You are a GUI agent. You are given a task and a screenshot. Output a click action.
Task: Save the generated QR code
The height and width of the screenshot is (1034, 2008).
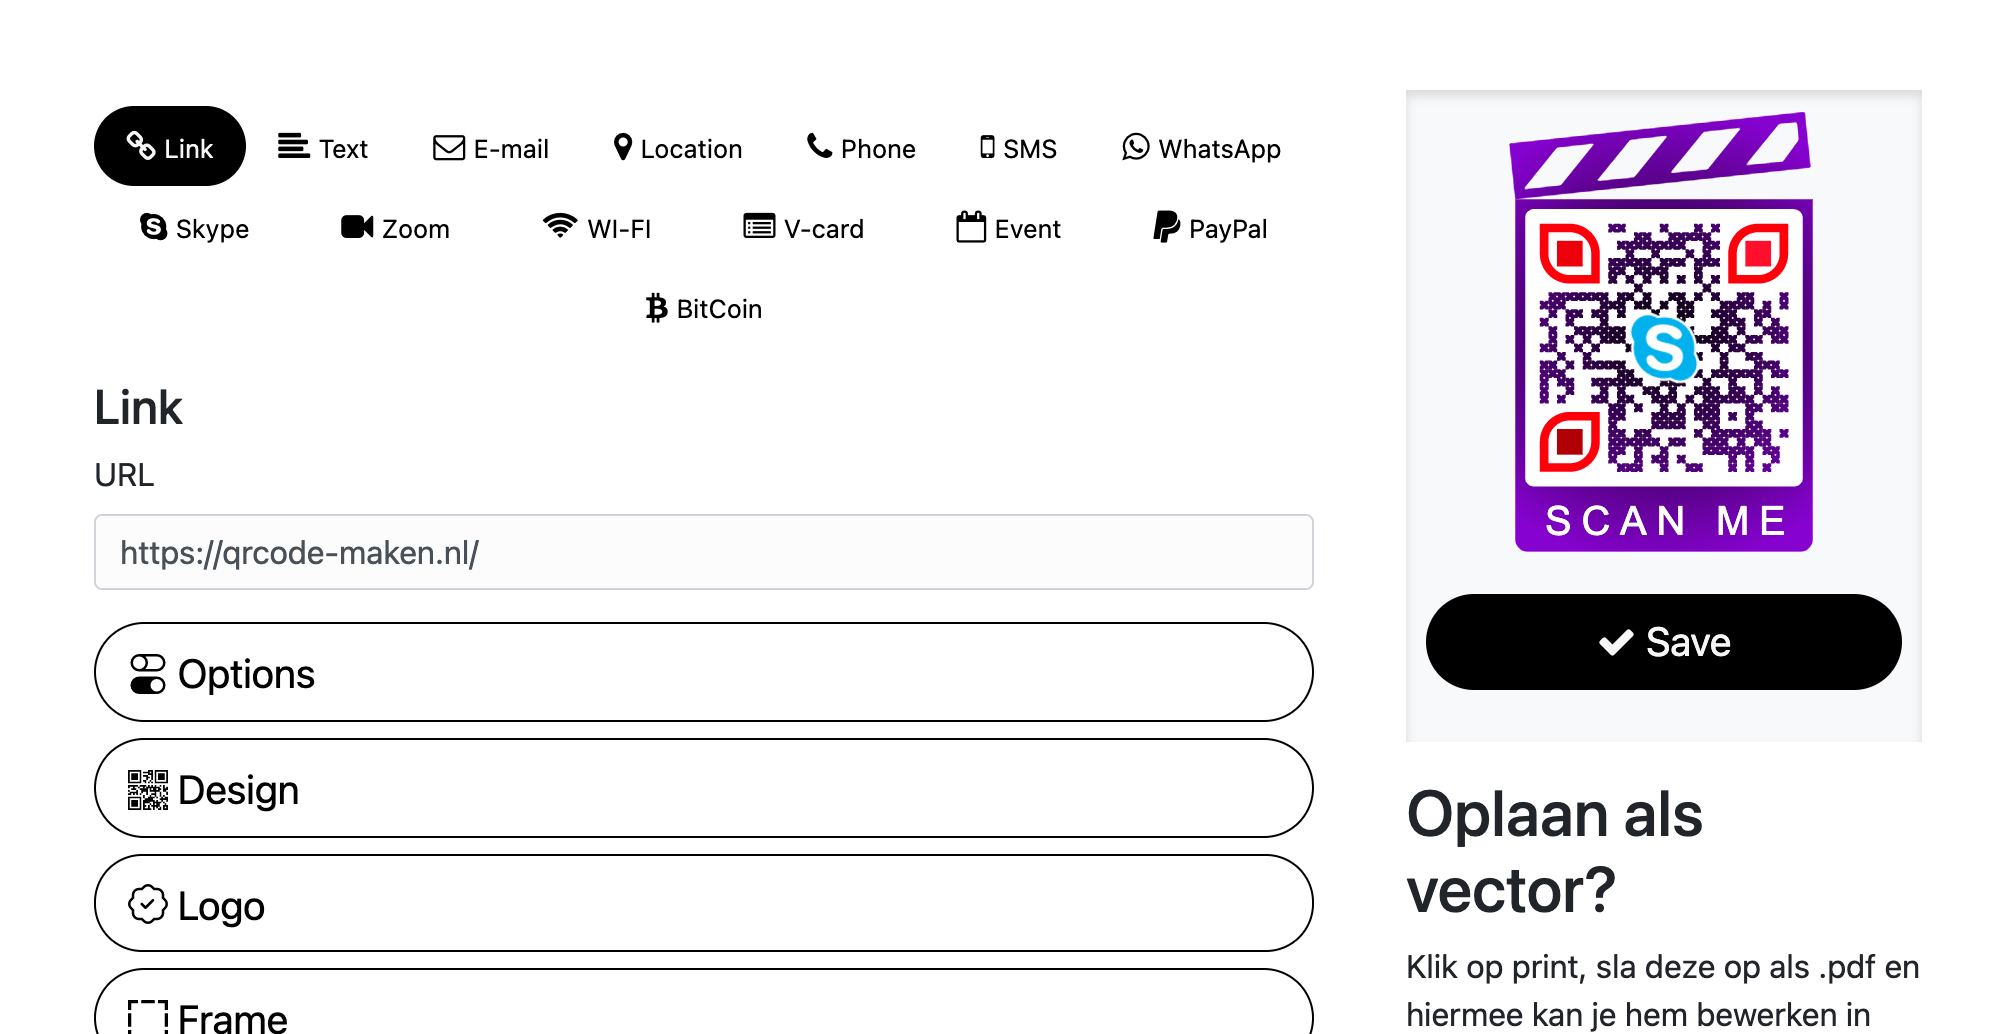coord(1663,642)
